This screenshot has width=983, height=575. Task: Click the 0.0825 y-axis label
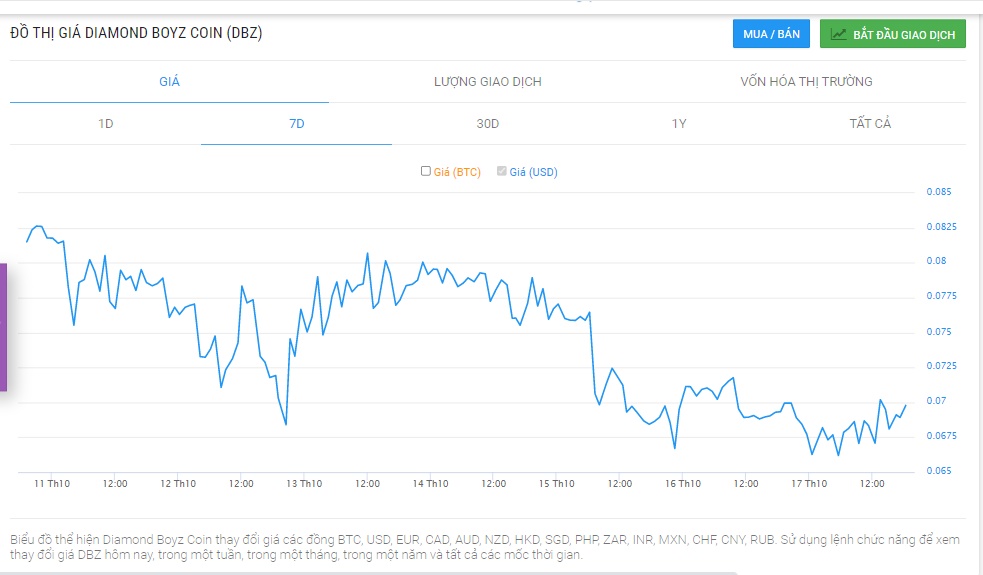coord(941,226)
